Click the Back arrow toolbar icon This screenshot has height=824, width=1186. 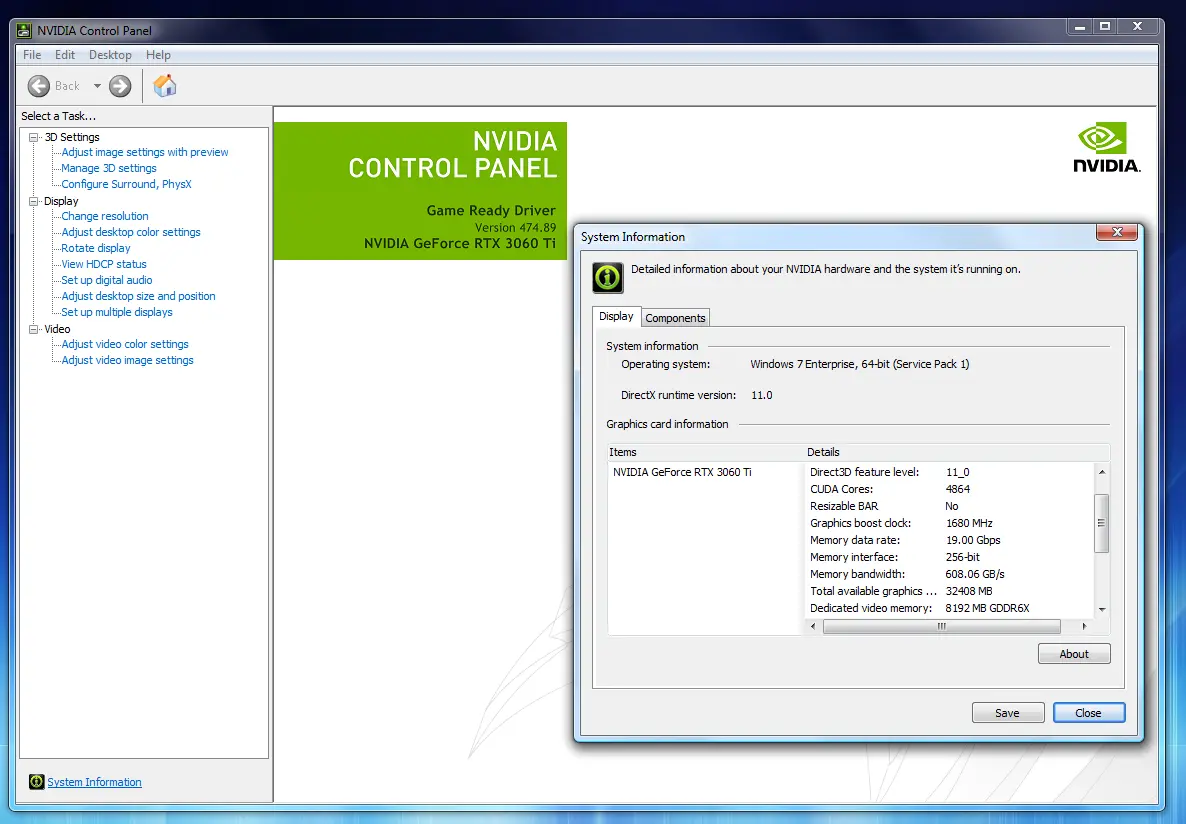[39, 86]
